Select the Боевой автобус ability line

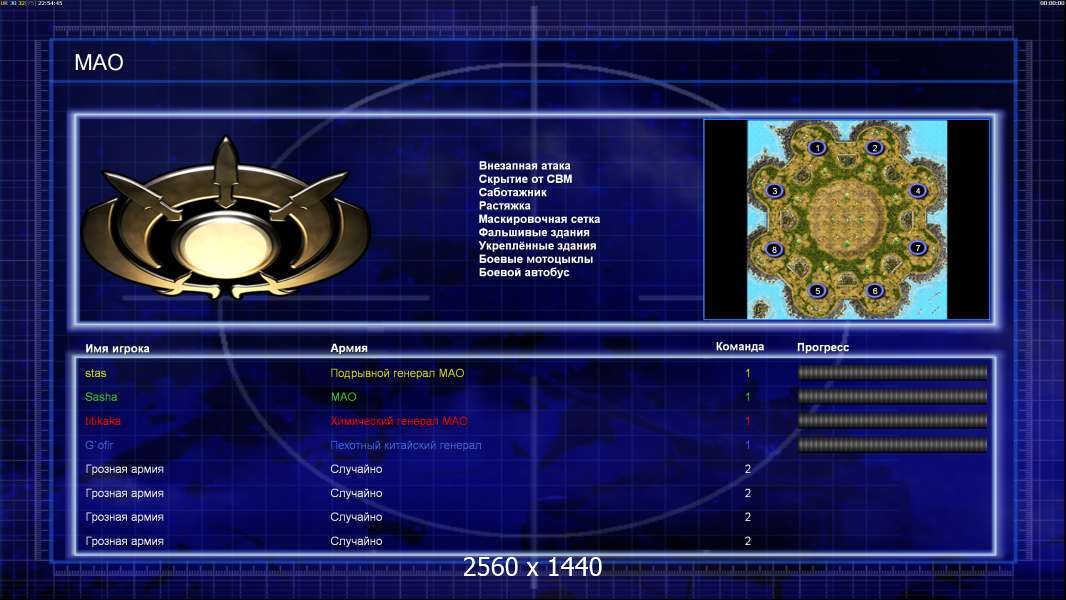pyautogui.click(x=523, y=272)
